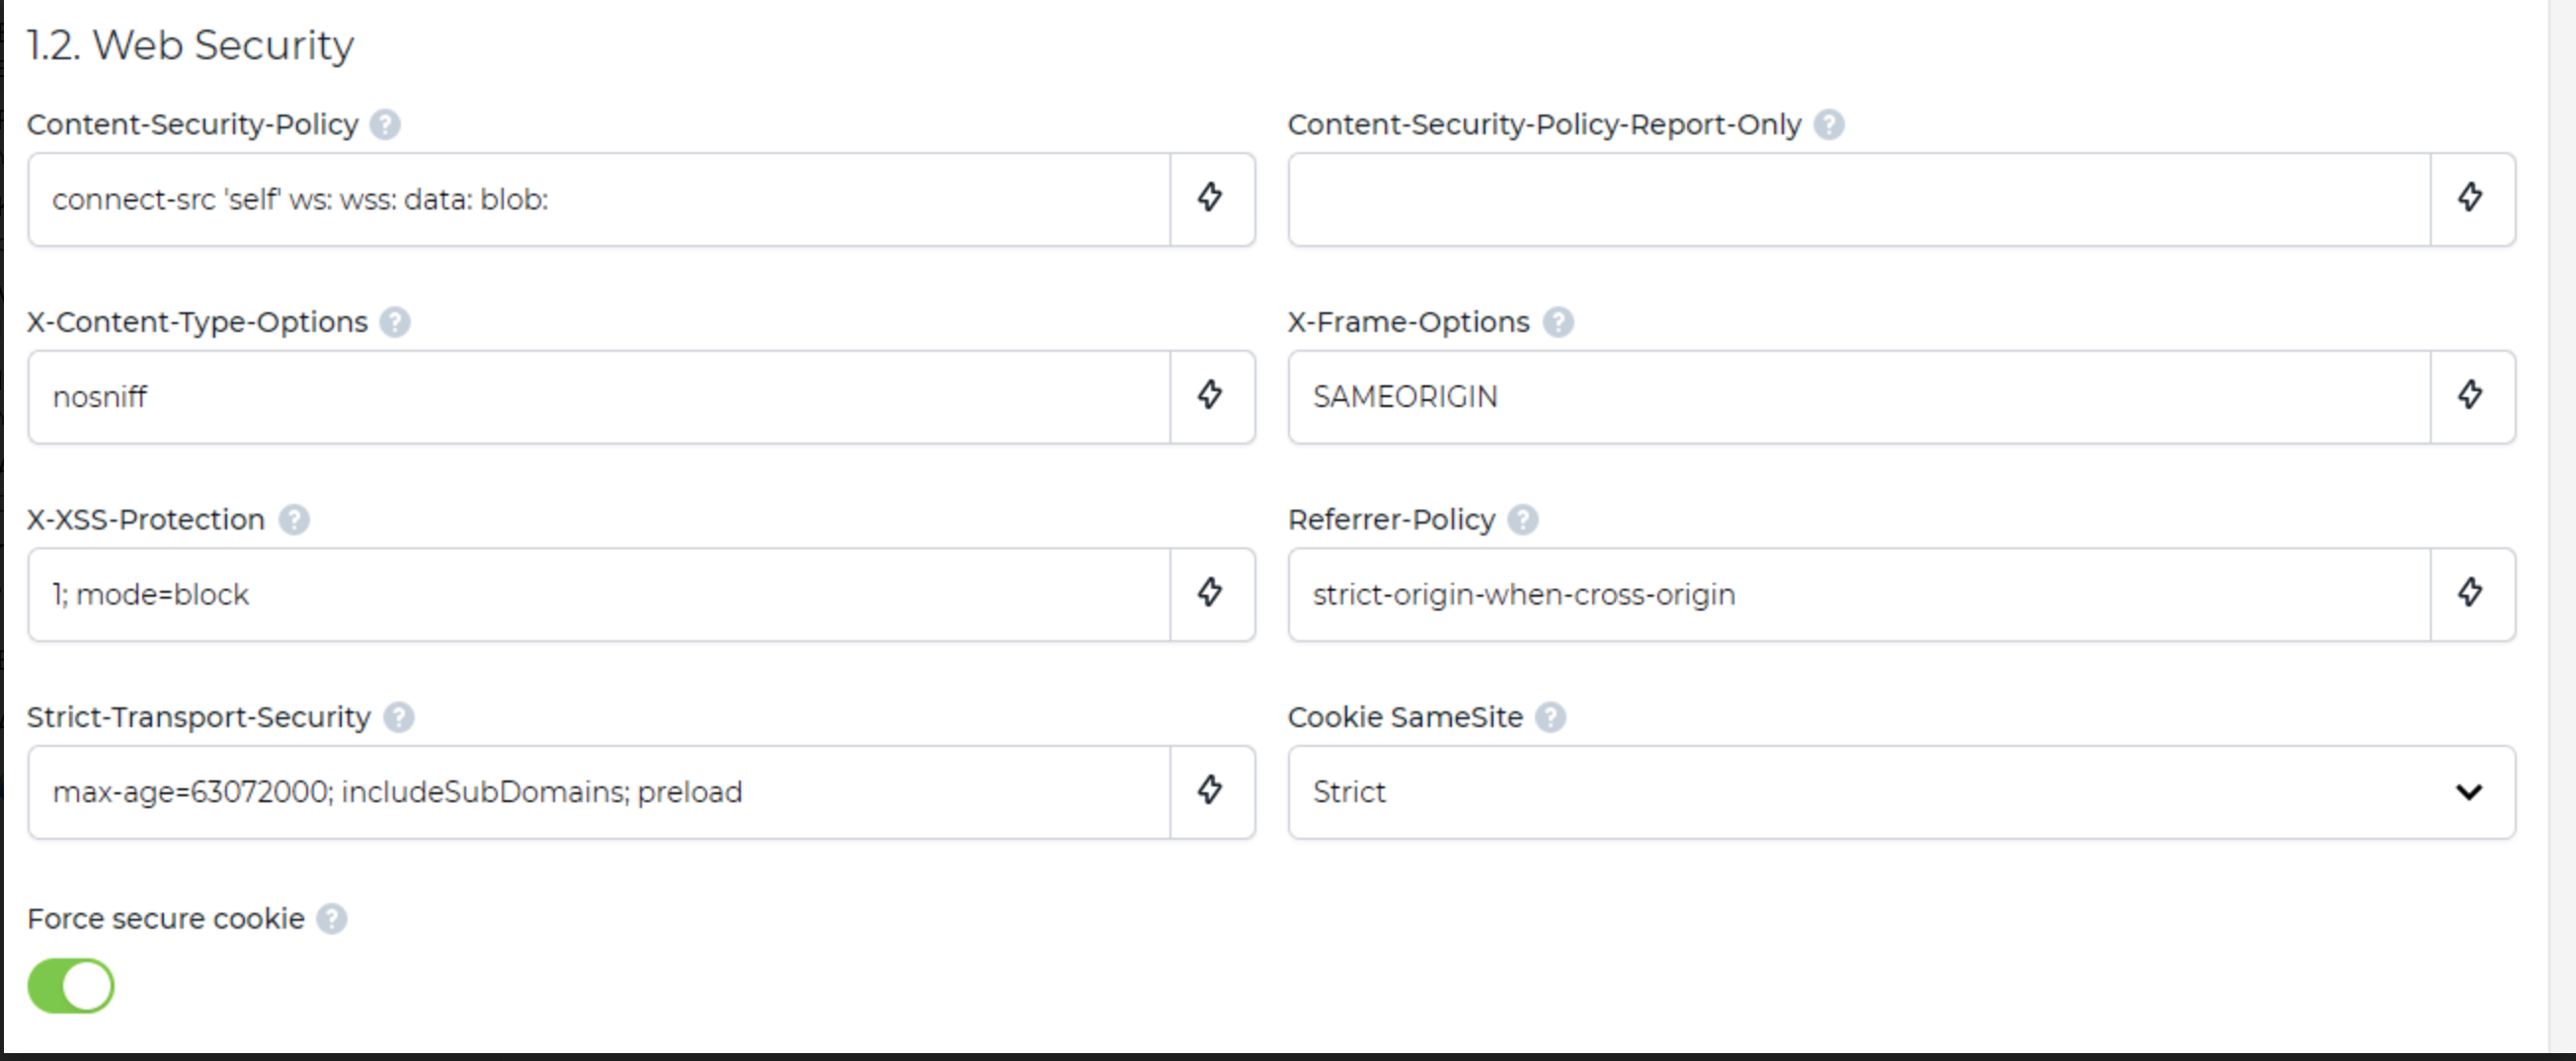The width and height of the screenshot is (2576, 1061).
Task: Focus the Content-Security-Policy text field
Action: (599, 199)
